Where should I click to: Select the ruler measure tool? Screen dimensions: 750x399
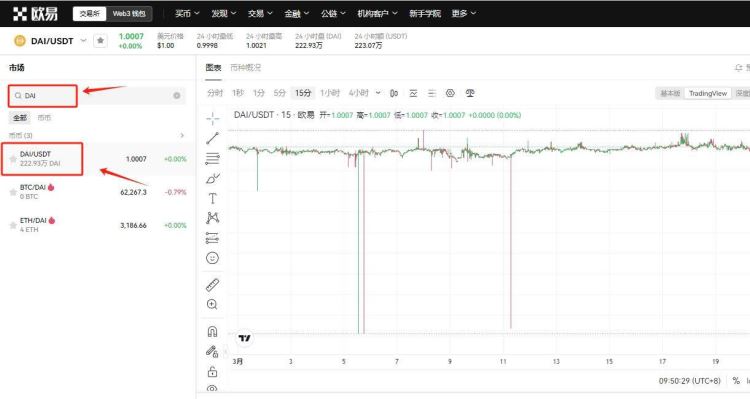[212, 285]
